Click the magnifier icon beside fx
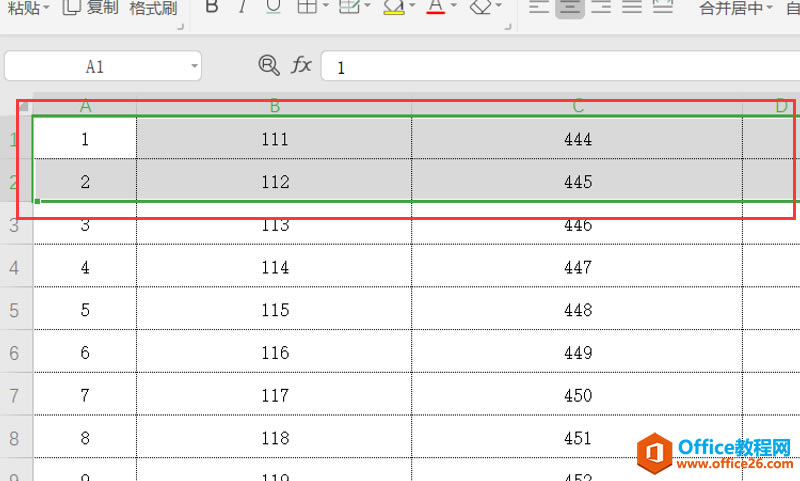This screenshot has height=481, width=800. [x=269, y=65]
